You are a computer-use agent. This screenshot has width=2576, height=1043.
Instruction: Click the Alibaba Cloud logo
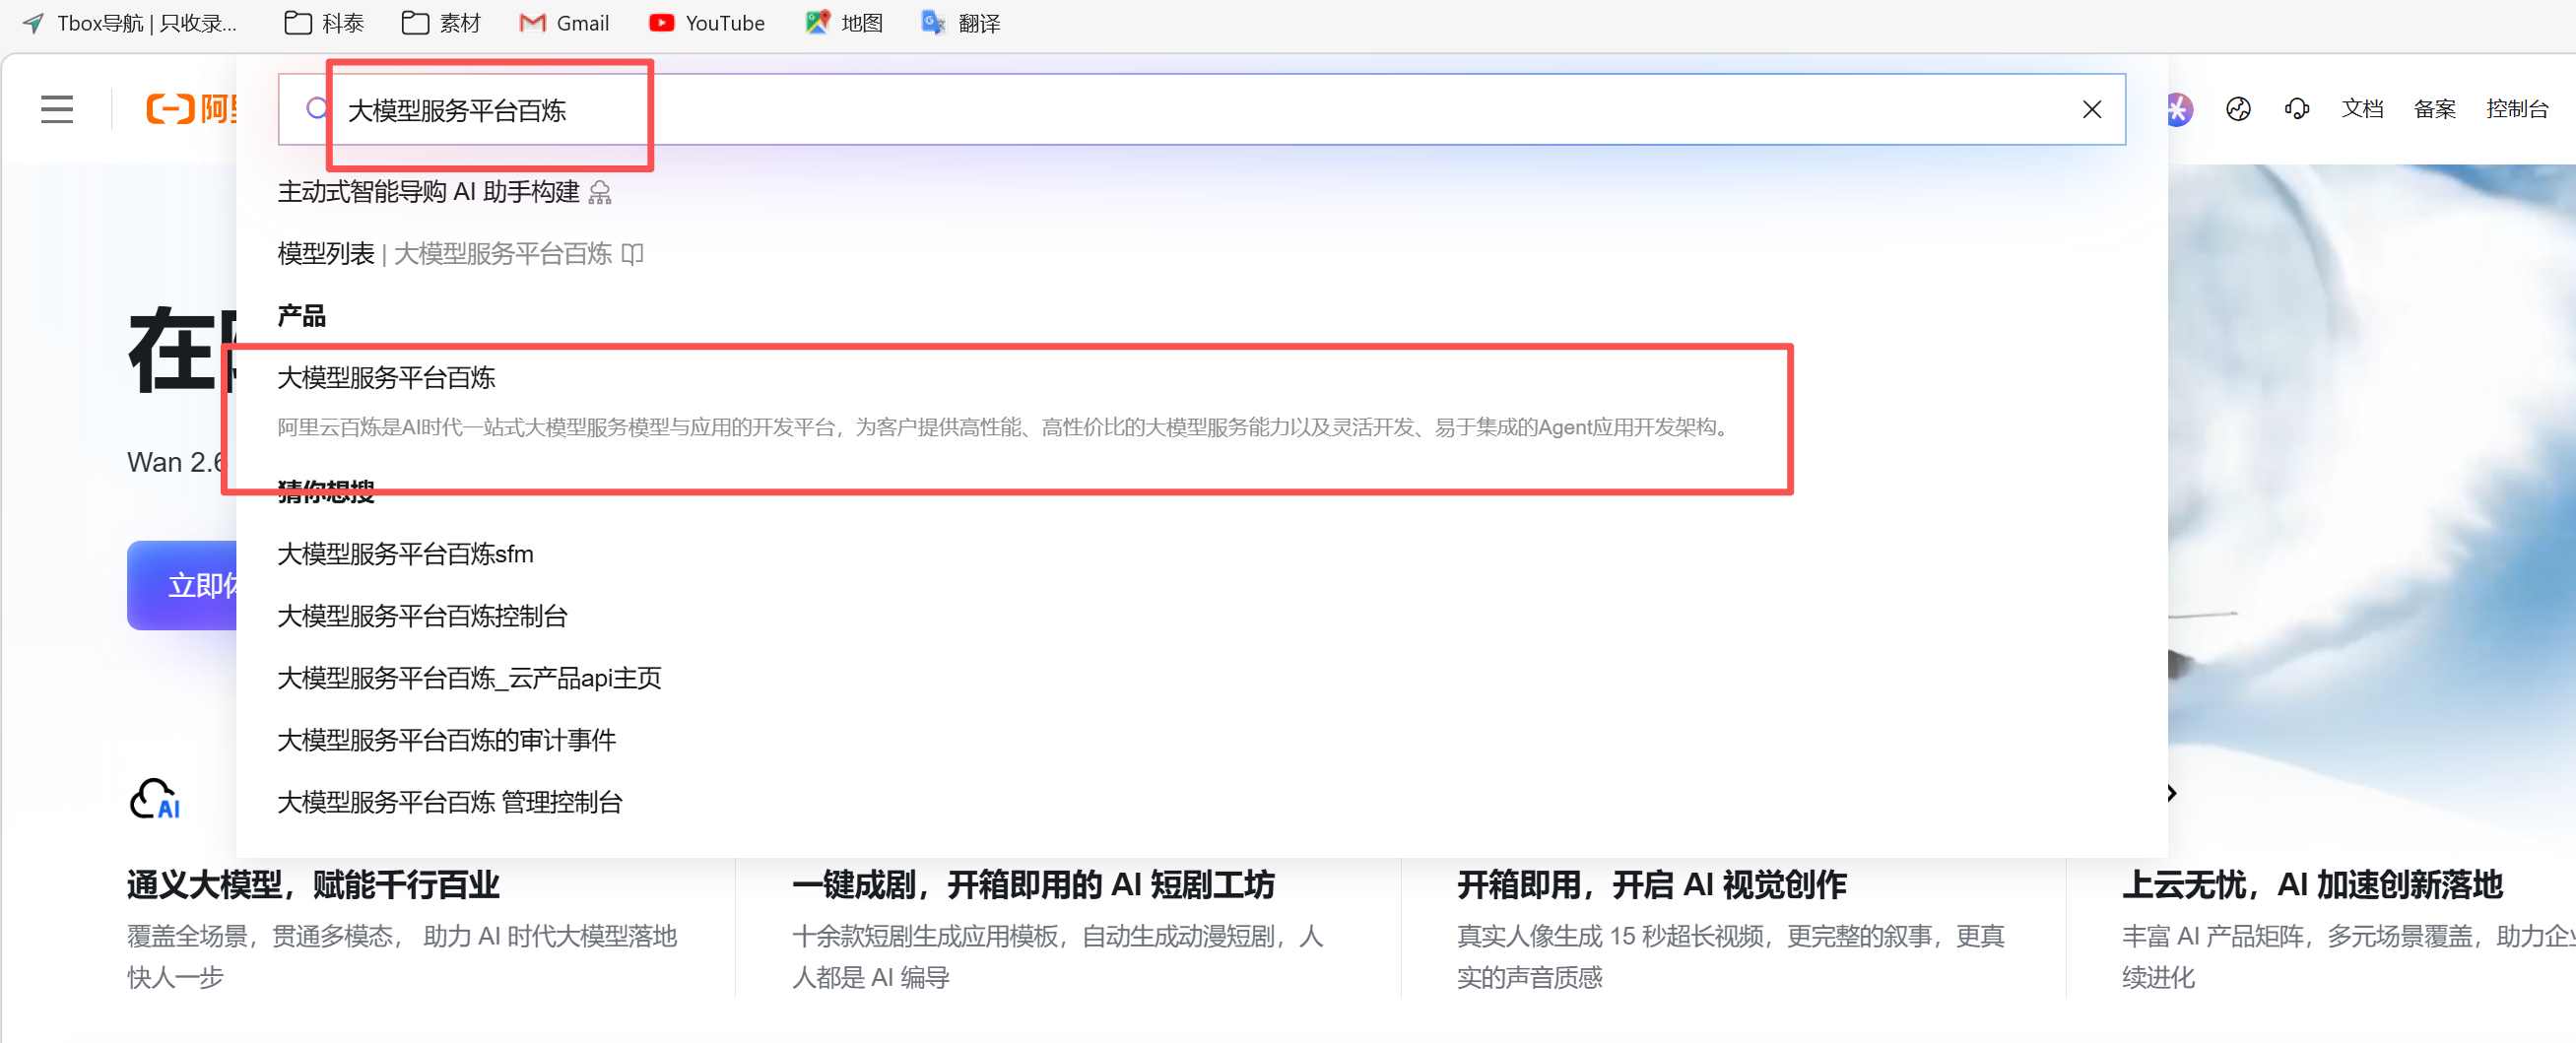tap(191, 109)
